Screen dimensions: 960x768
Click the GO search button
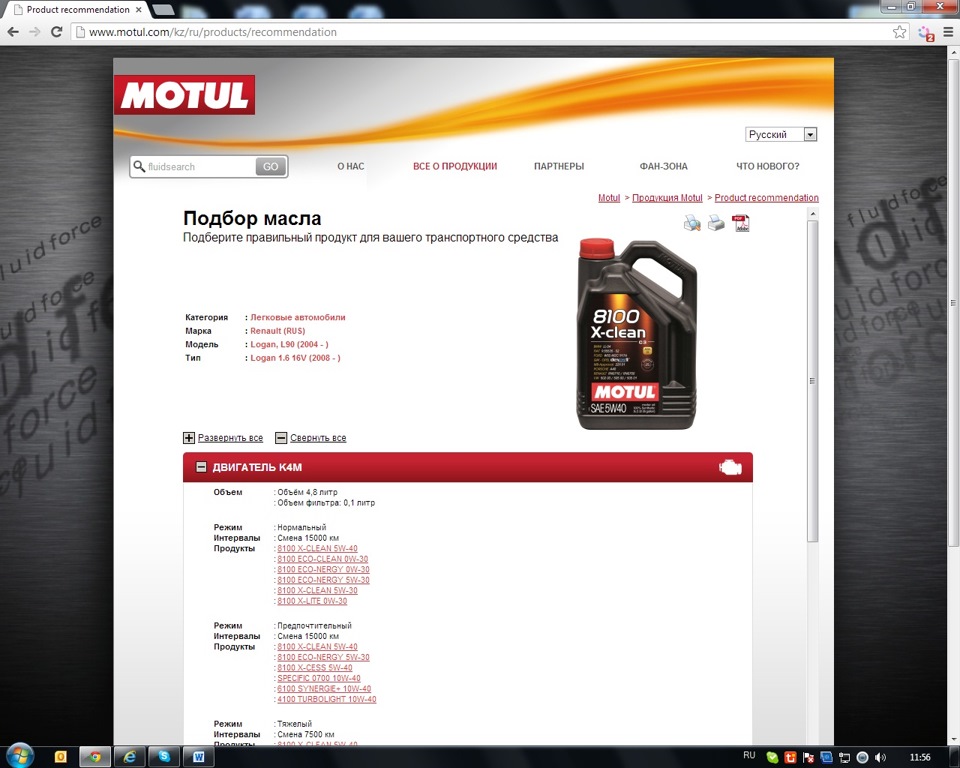click(271, 166)
